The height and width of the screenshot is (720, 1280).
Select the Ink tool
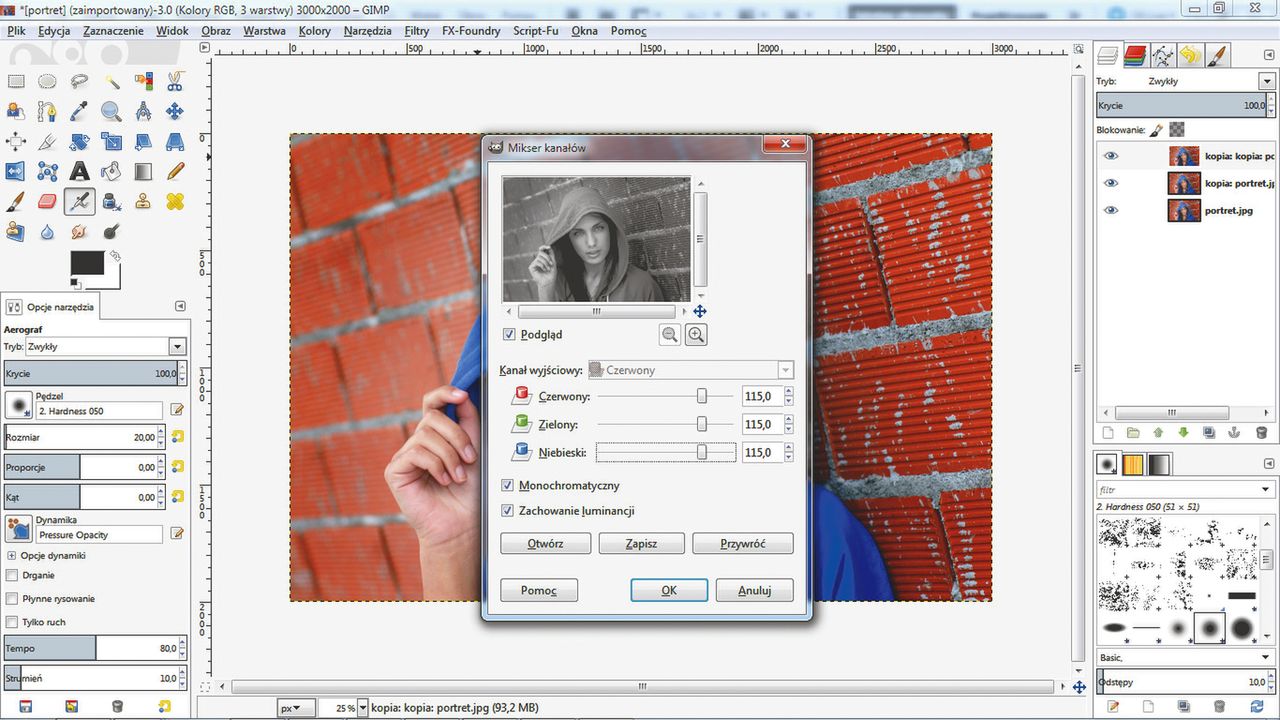(111, 202)
